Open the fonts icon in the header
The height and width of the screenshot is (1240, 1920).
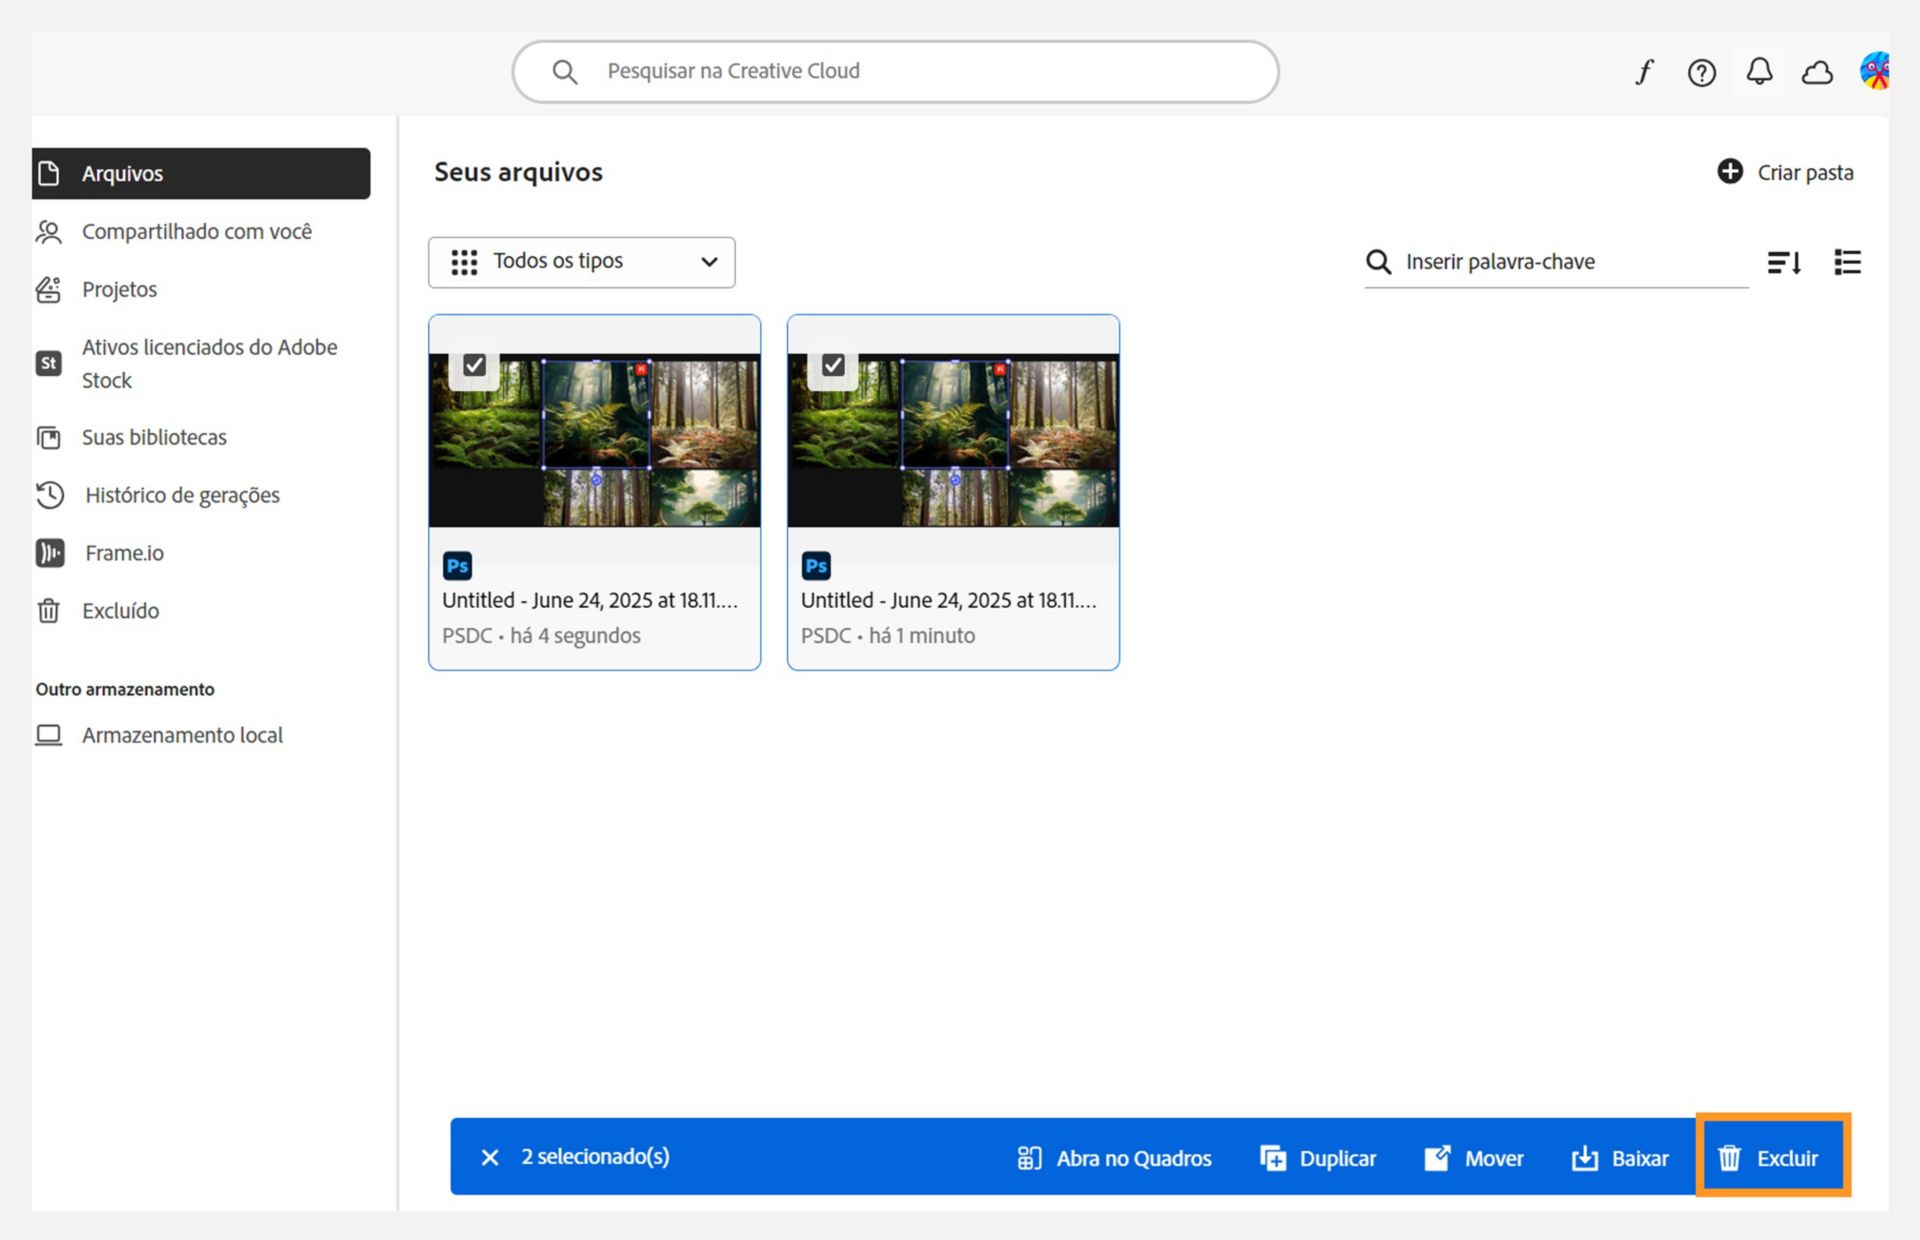(x=1644, y=72)
